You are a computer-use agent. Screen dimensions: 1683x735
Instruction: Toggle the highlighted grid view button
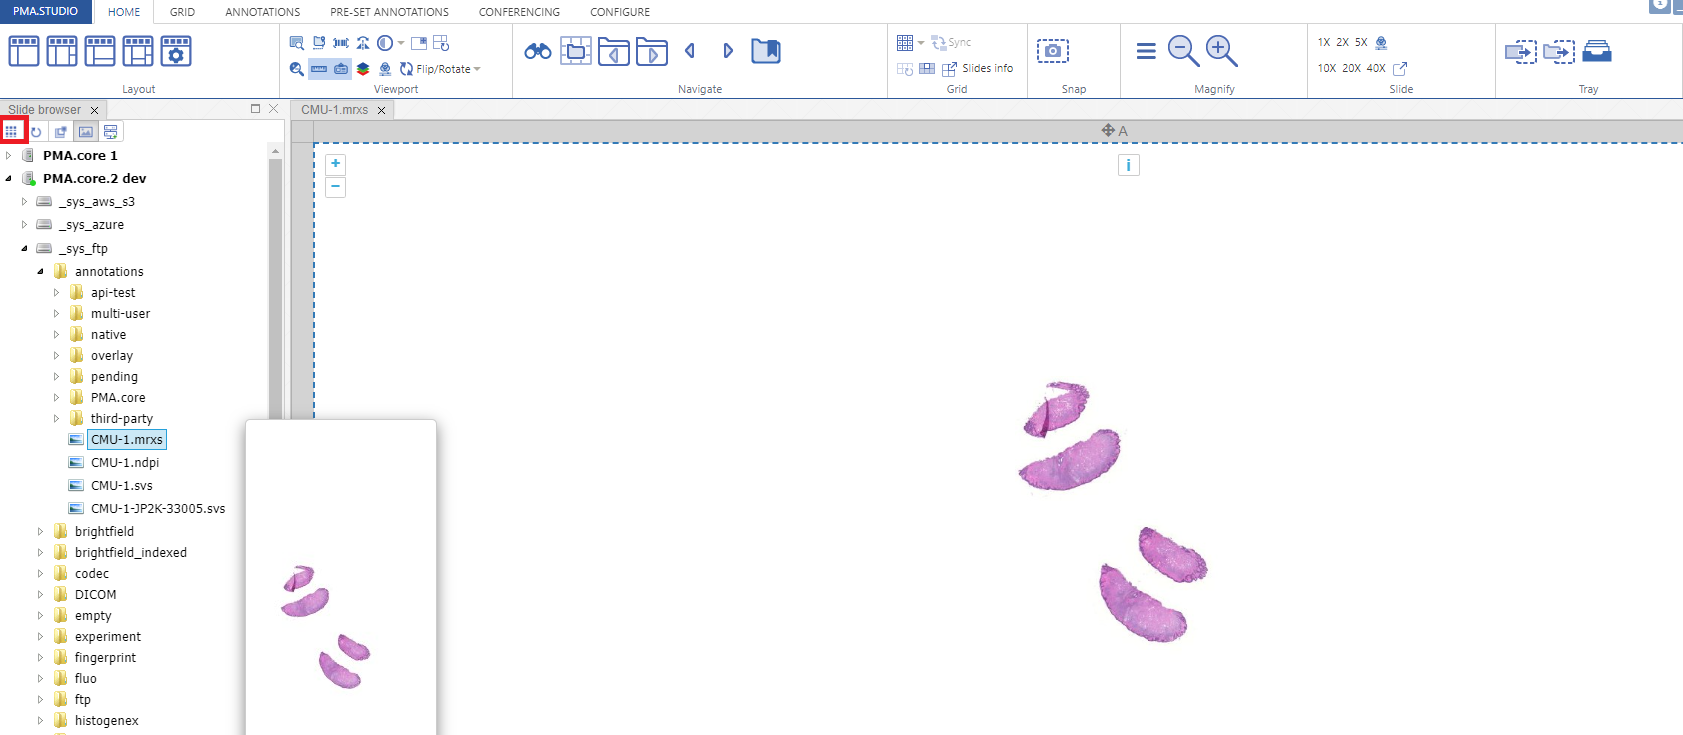point(12,132)
